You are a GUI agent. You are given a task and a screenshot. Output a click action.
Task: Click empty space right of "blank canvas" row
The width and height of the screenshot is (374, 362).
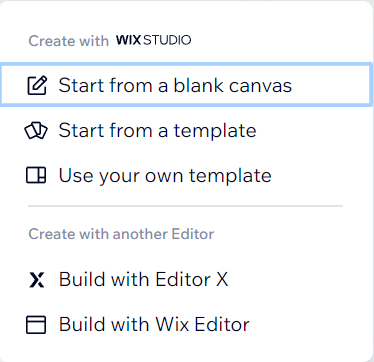click(330, 85)
